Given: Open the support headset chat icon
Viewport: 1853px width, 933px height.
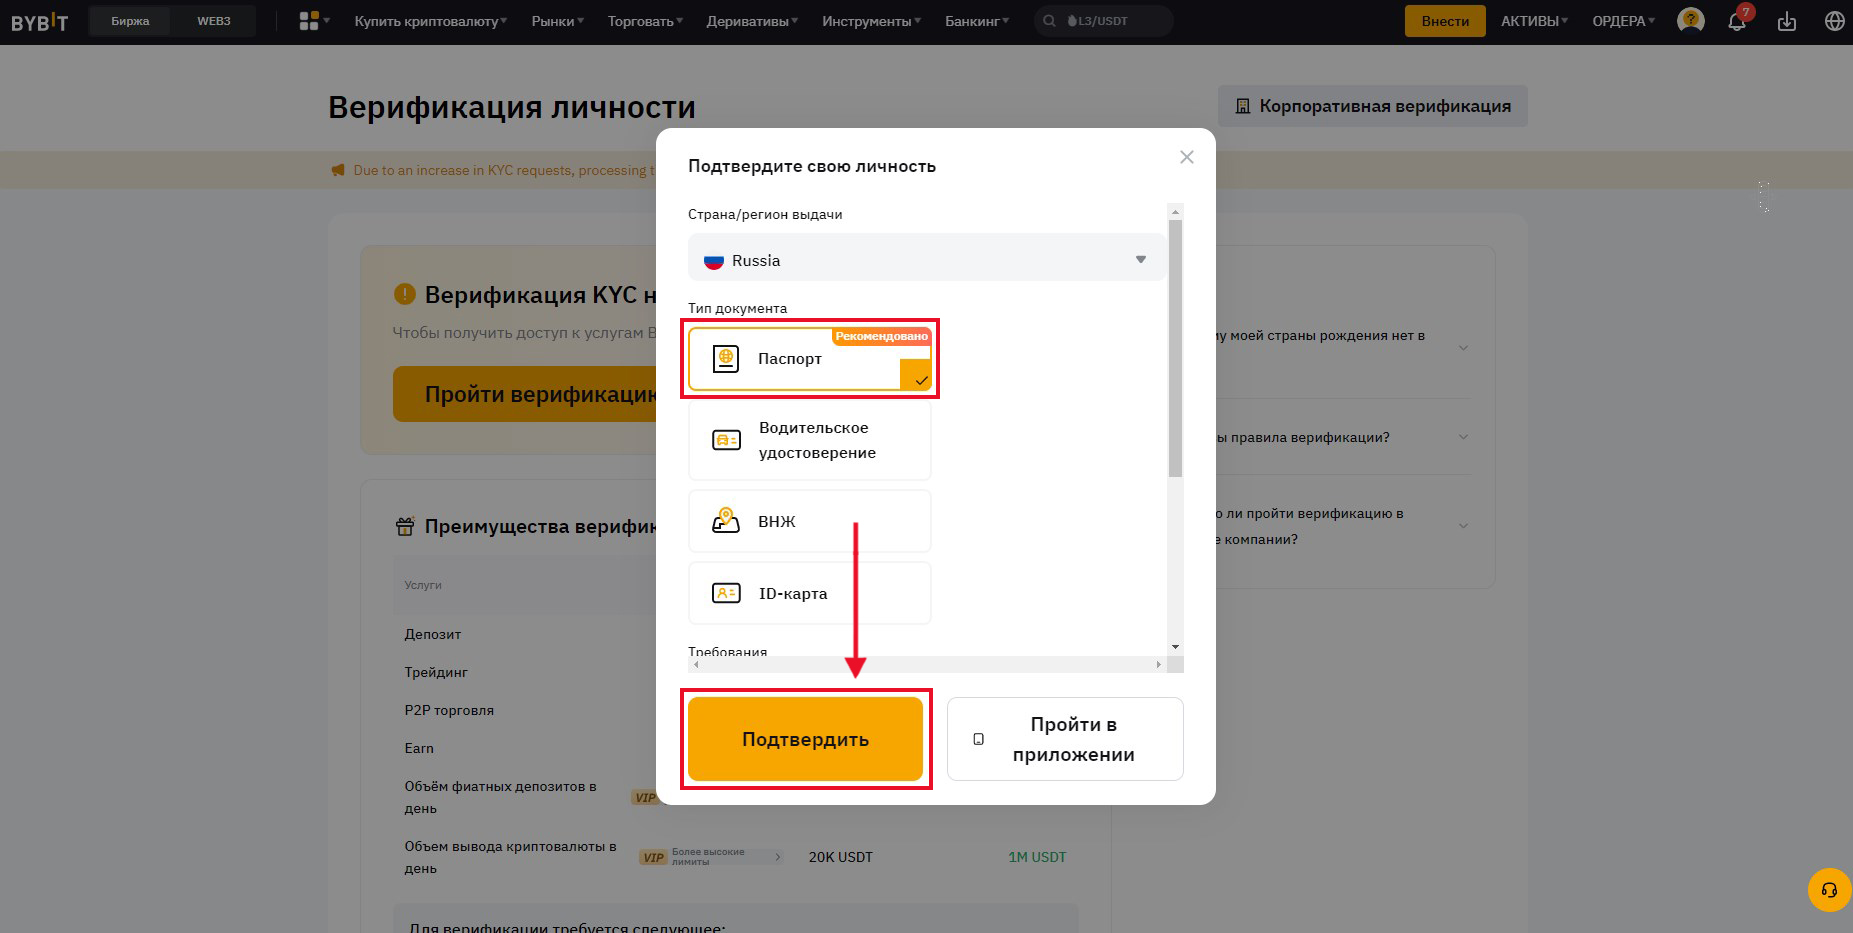Looking at the screenshot, I should tap(1829, 890).
